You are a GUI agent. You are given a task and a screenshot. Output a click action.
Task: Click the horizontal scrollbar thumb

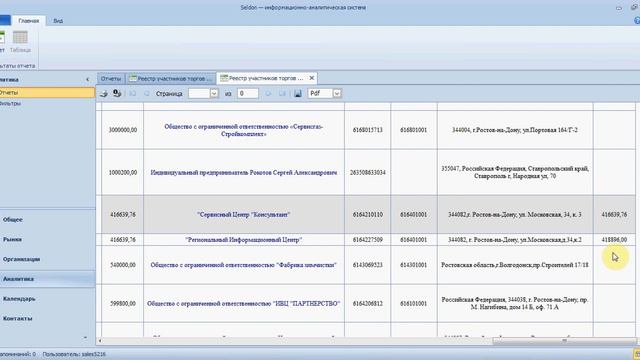[x=564, y=341]
